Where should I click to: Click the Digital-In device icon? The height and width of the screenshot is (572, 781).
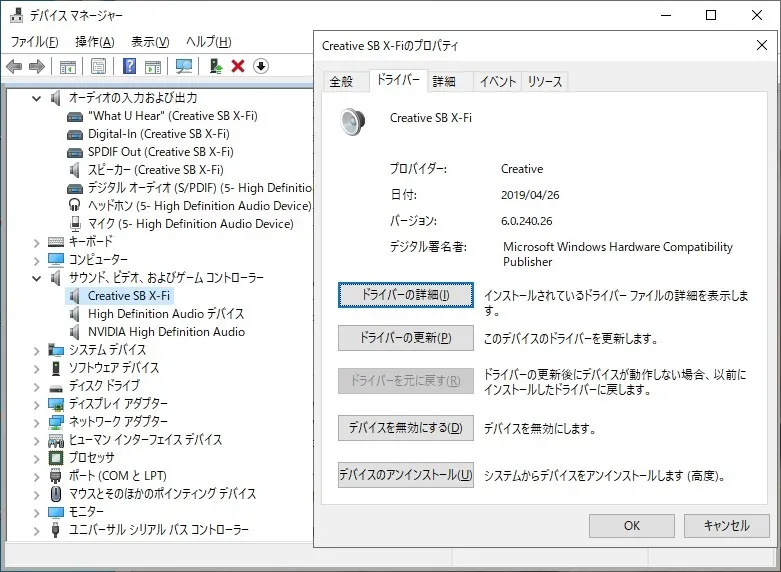coord(75,135)
